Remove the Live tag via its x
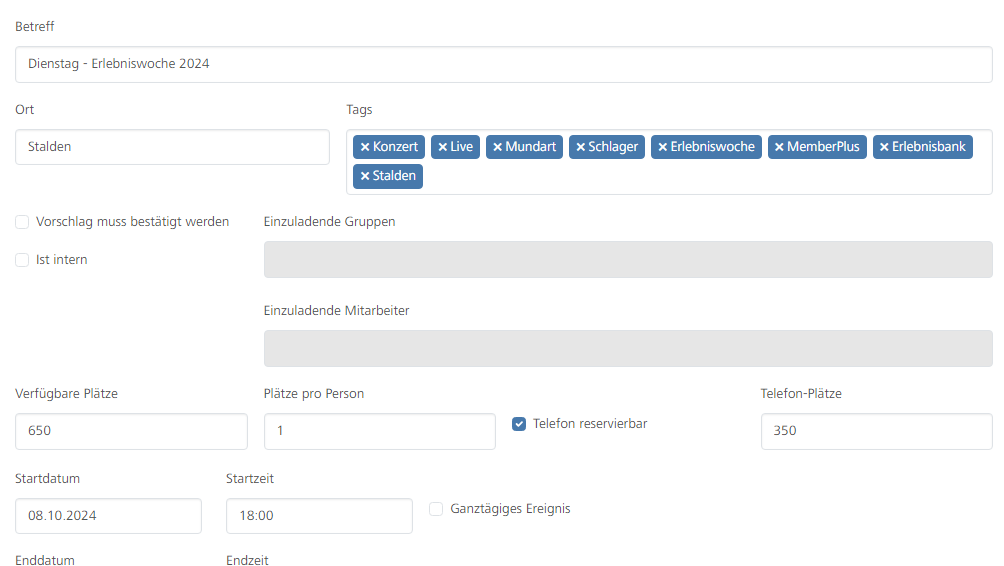Screen dimensions: 1004x566 442,147
